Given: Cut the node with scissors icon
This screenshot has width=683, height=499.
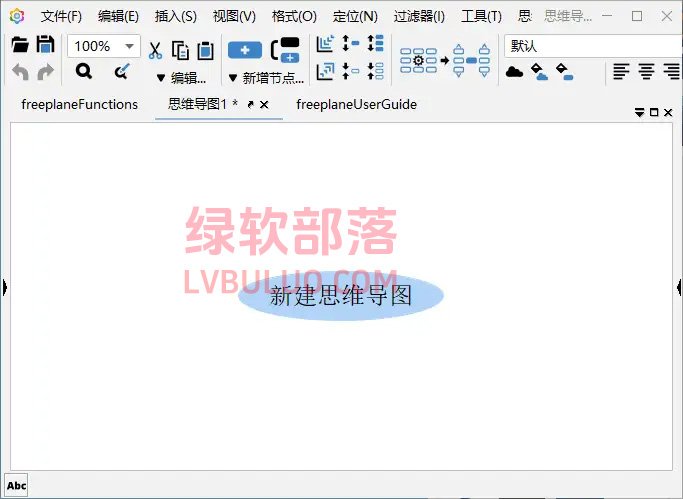Looking at the screenshot, I should tap(155, 51).
